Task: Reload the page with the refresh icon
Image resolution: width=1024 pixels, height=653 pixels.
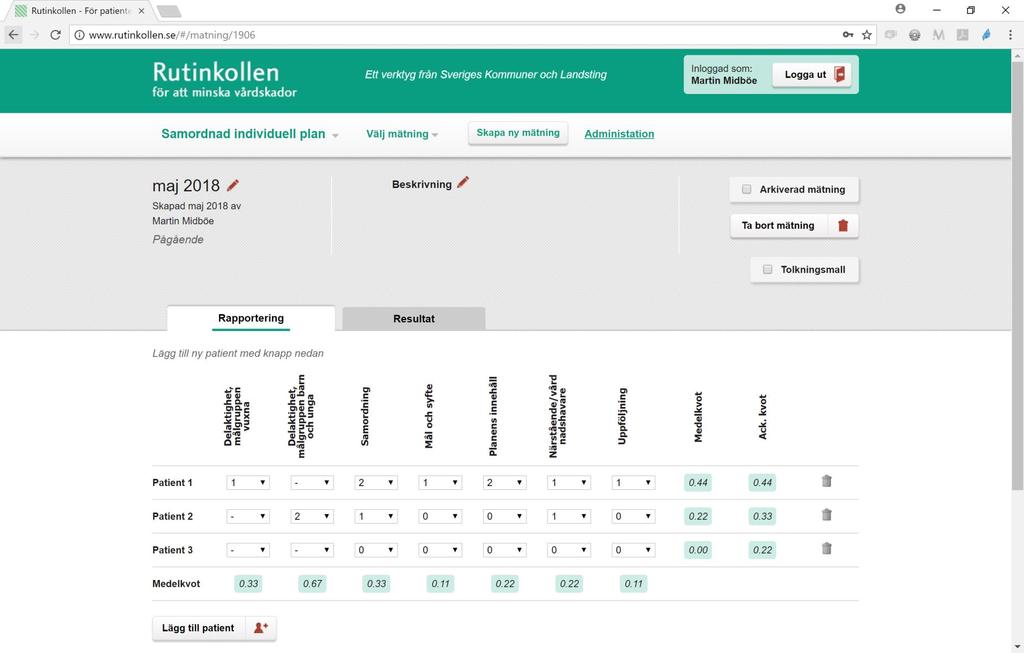Action: point(56,35)
